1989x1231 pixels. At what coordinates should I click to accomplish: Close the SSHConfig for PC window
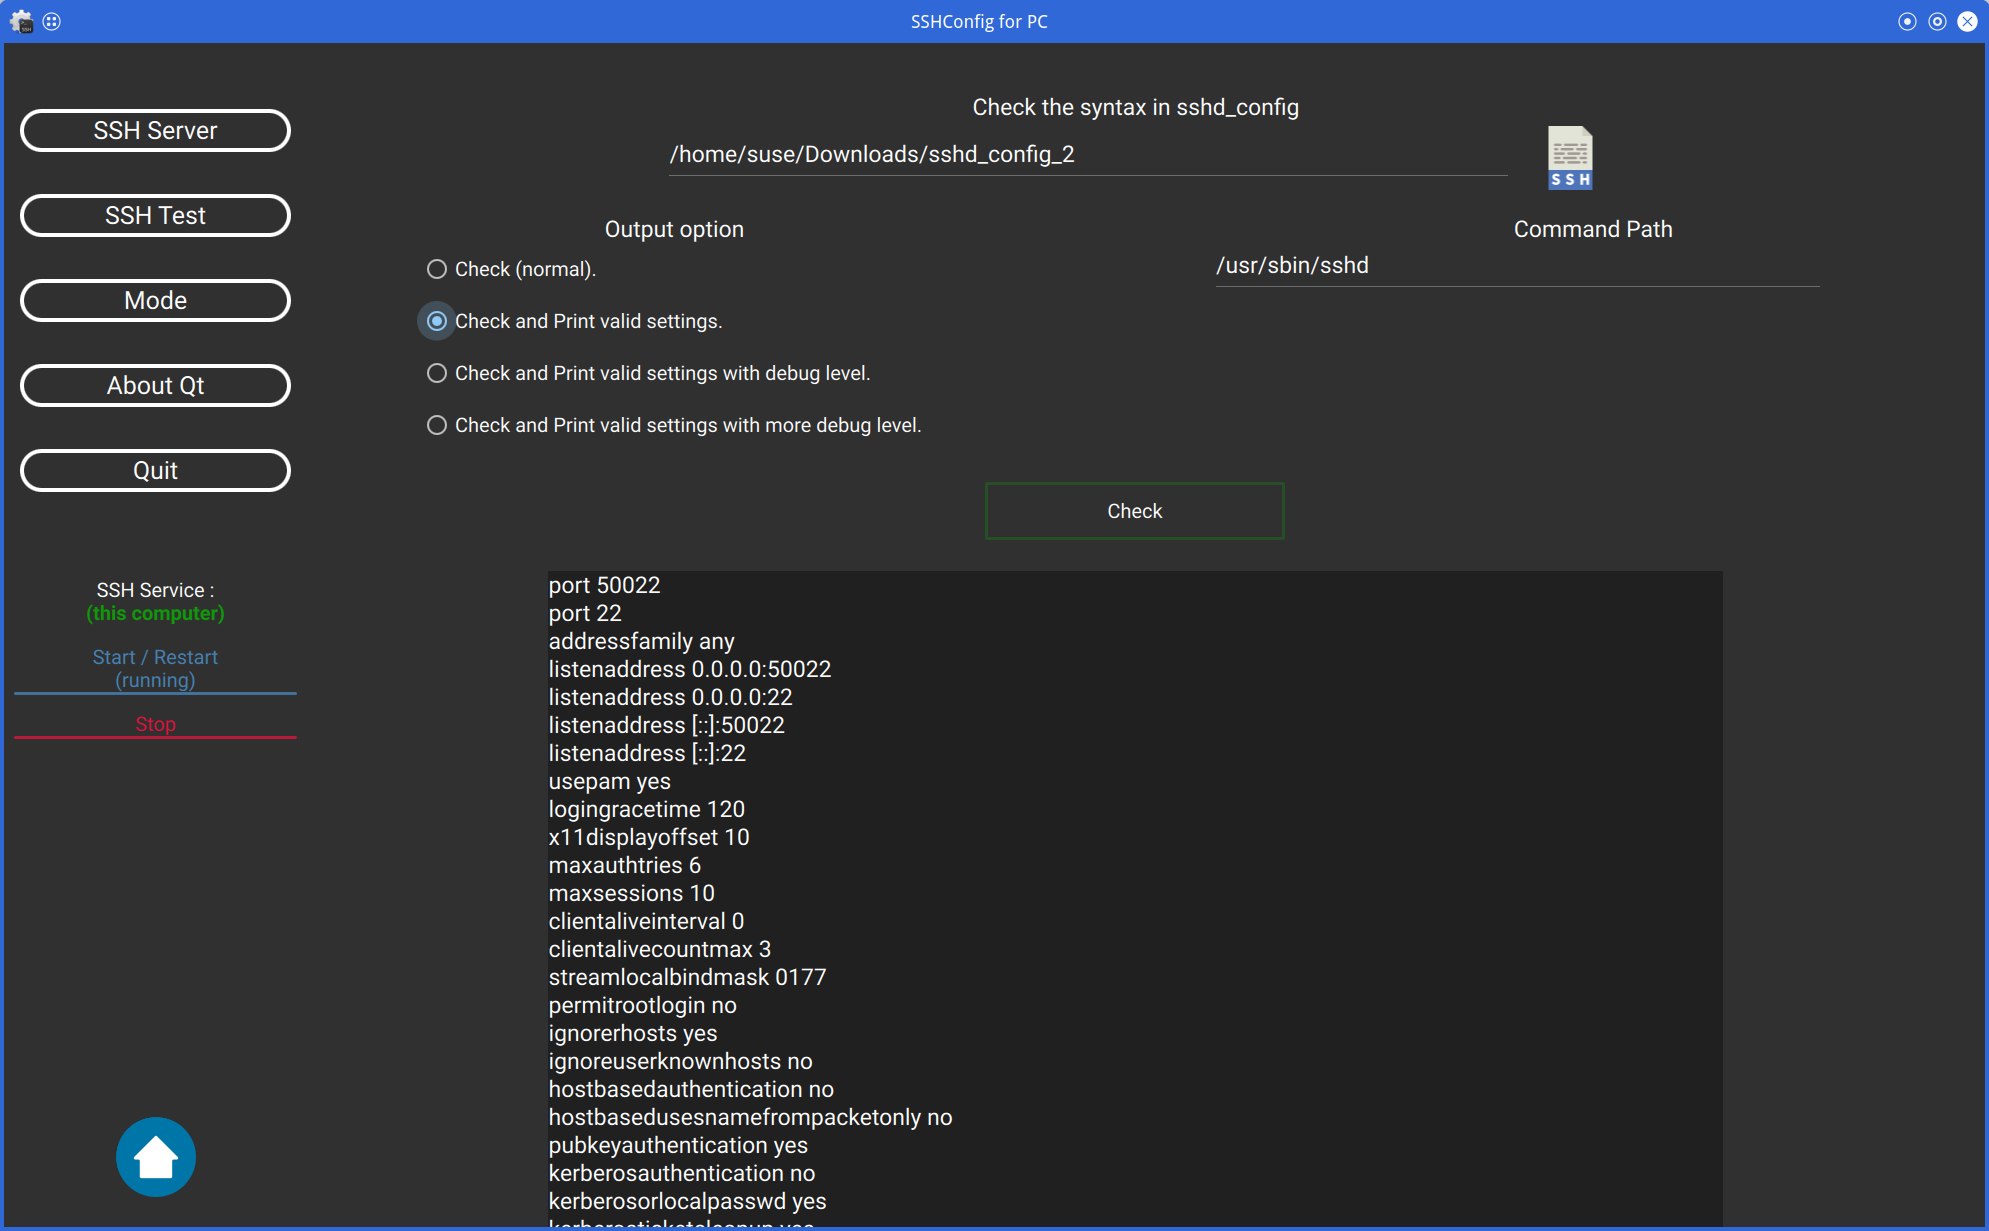[1967, 21]
